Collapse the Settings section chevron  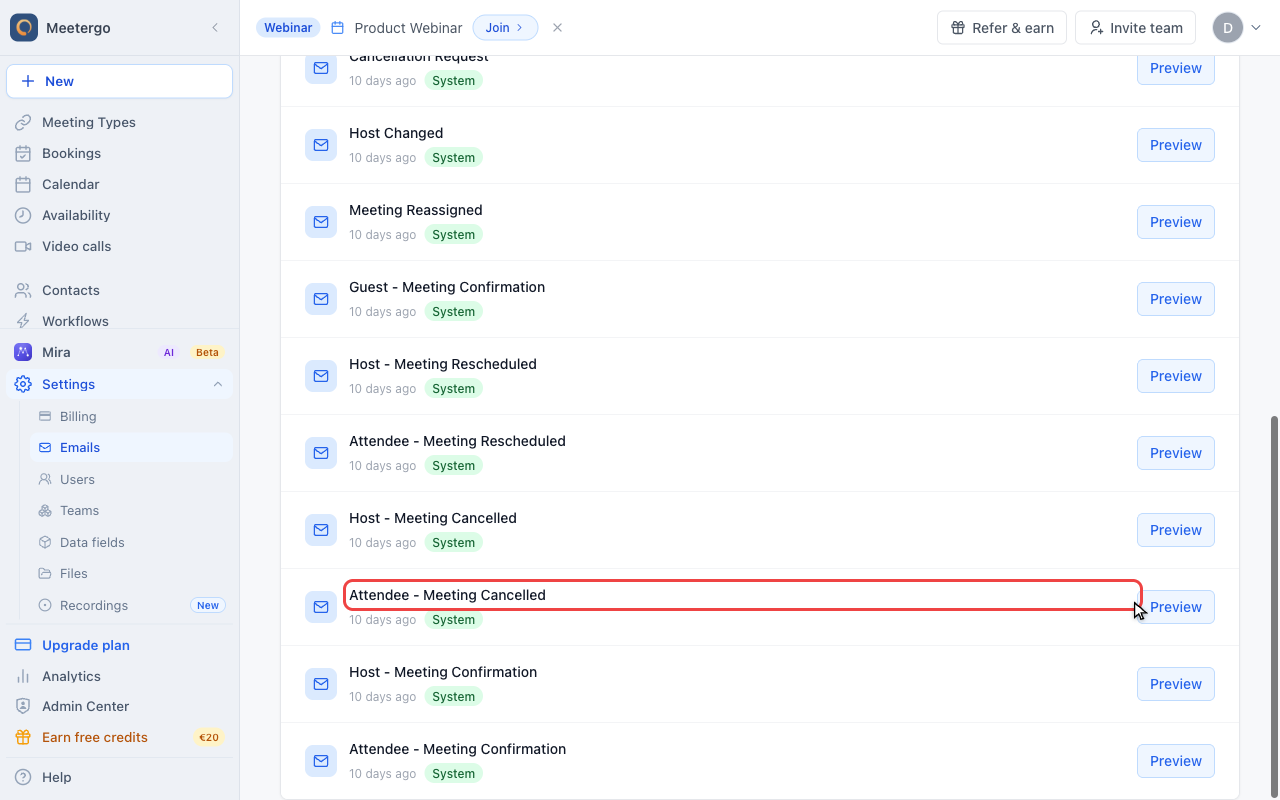pyautogui.click(x=218, y=384)
